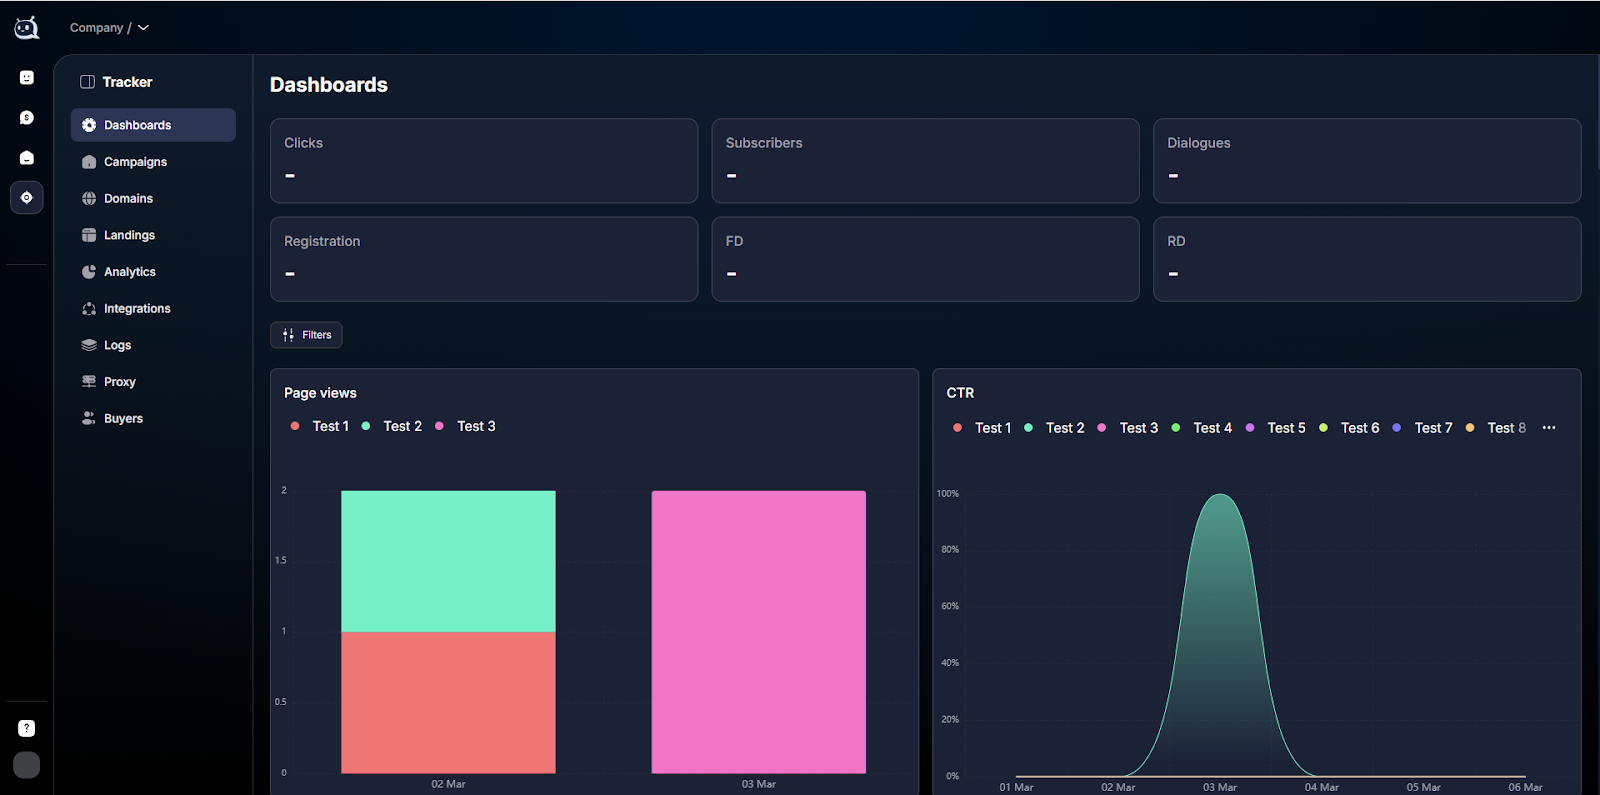
Task: Select the Dialogues metric card
Action: [1367, 161]
